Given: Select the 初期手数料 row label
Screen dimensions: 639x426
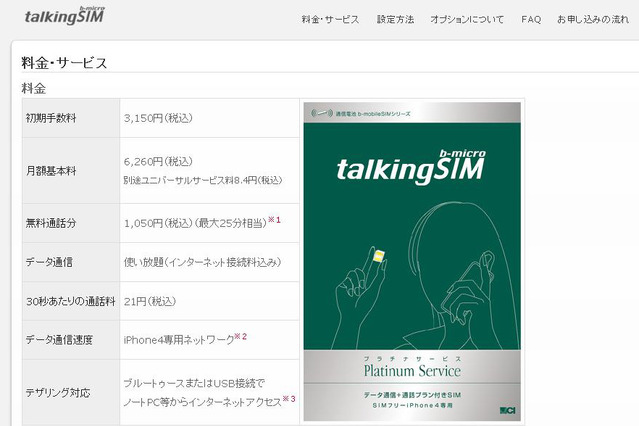Looking at the screenshot, I should tap(51, 118).
